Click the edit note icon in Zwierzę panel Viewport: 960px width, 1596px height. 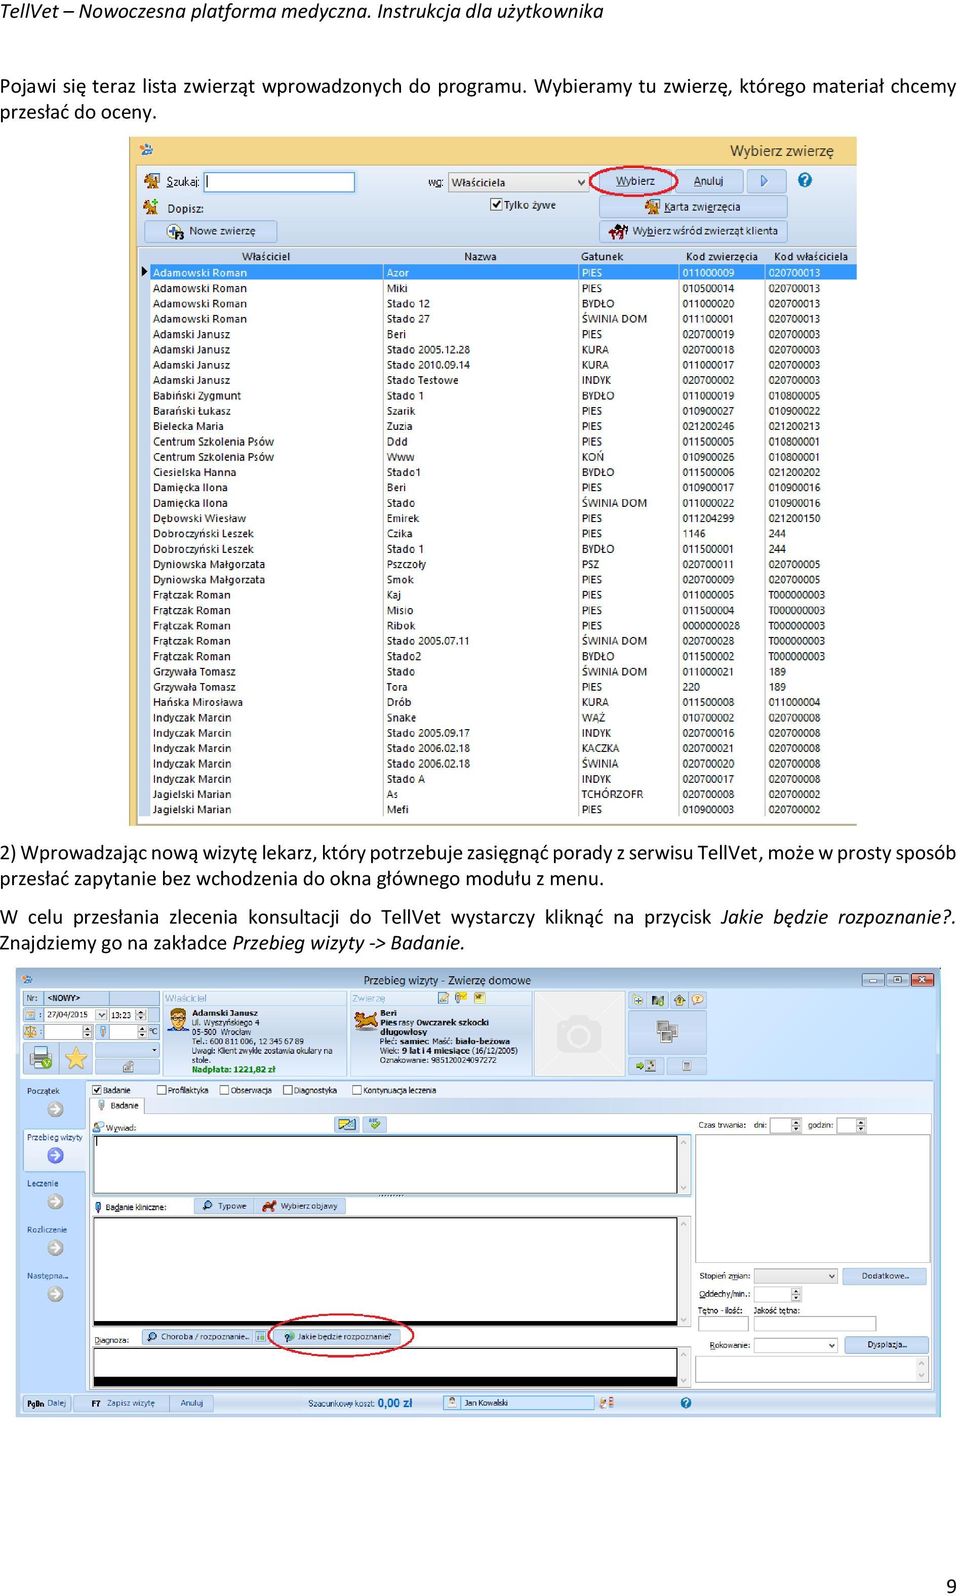(x=443, y=998)
